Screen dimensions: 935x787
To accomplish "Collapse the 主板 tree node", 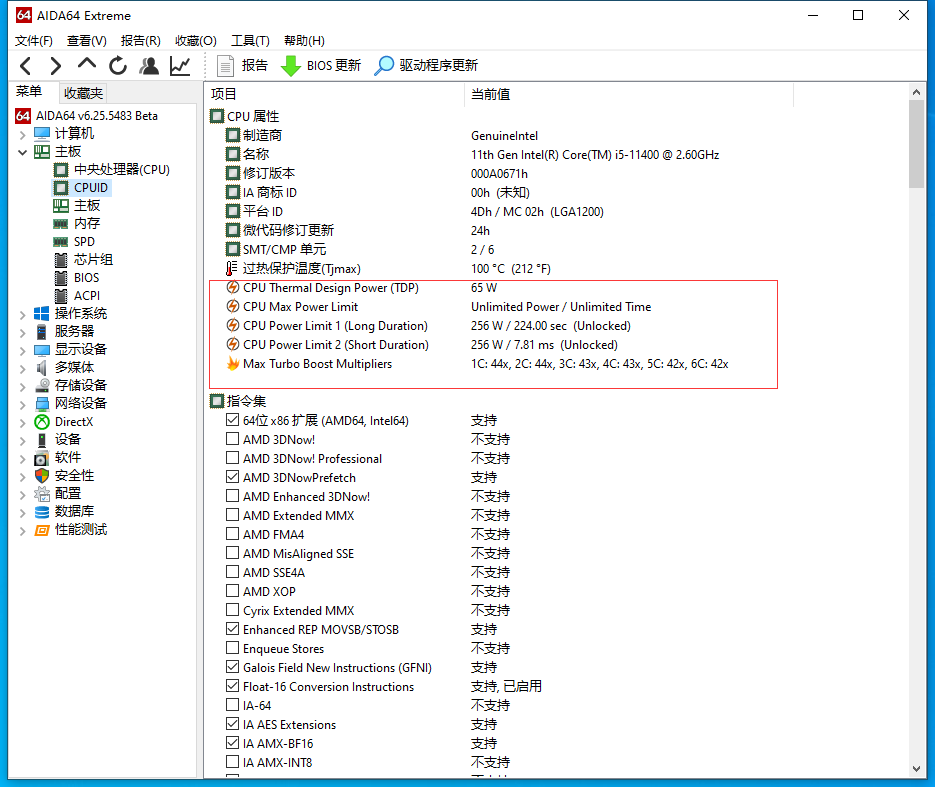I will 22,152.
